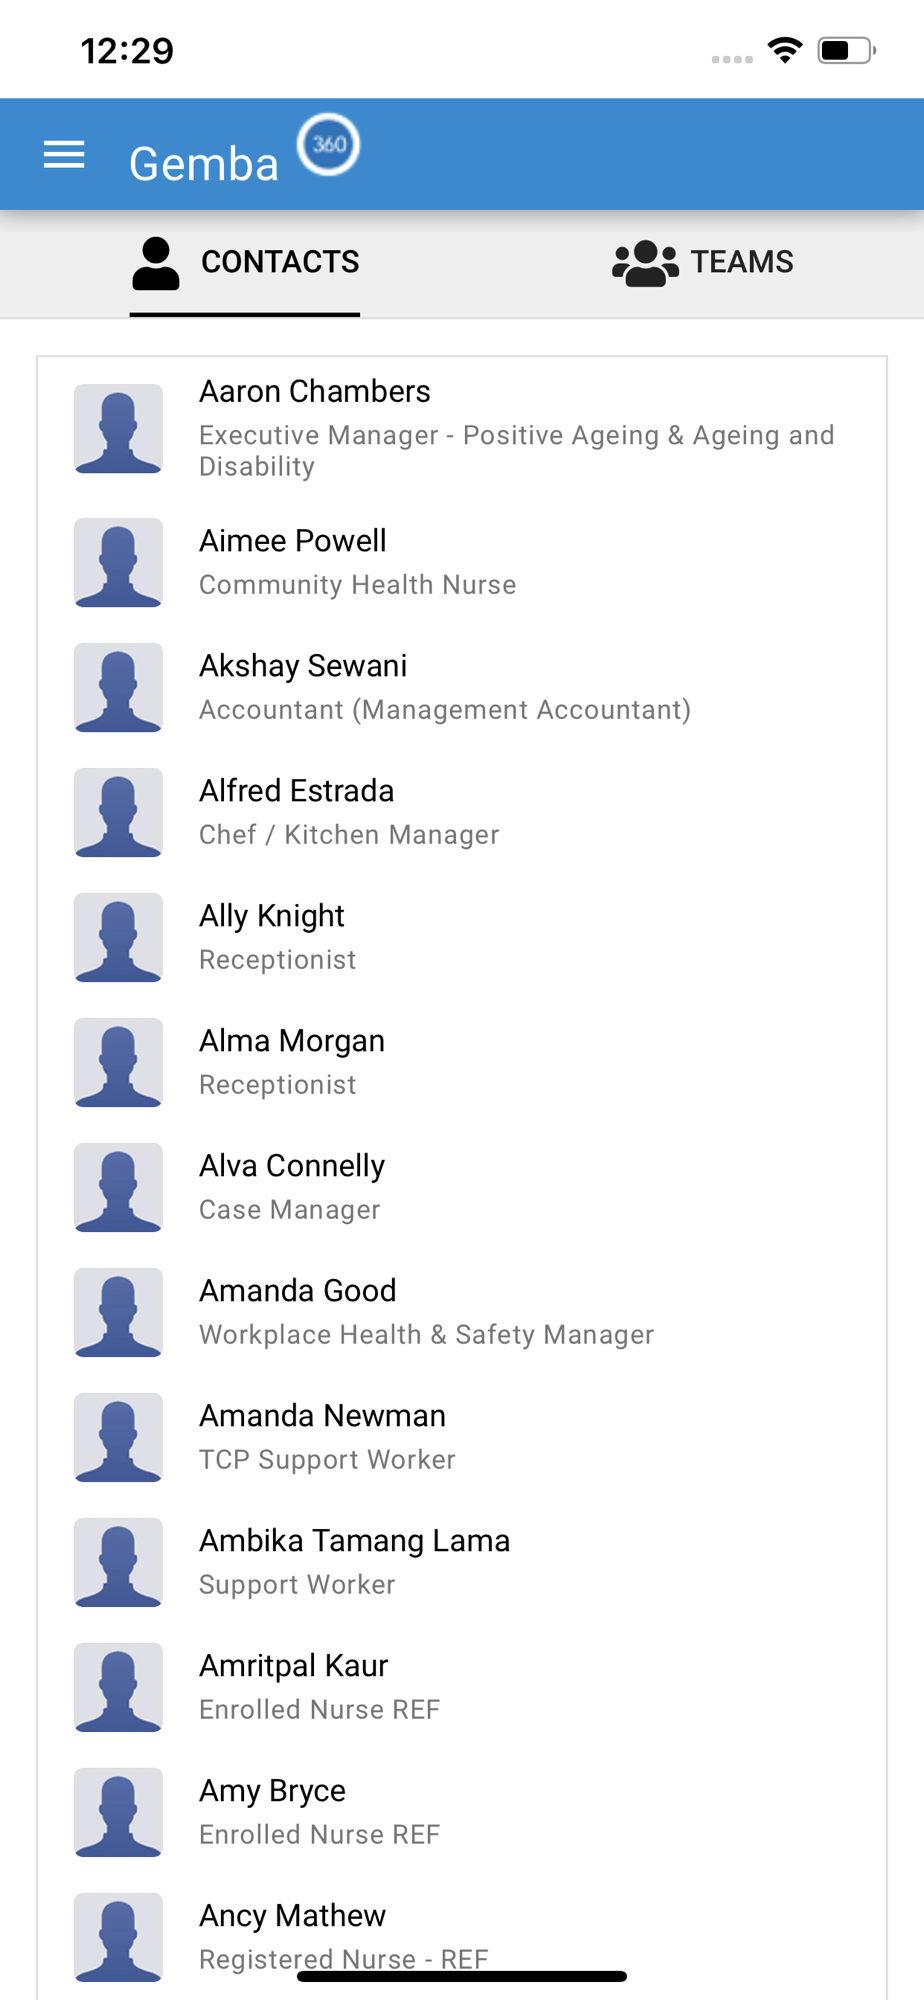Tap the Teams group icon

click(x=645, y=263)
